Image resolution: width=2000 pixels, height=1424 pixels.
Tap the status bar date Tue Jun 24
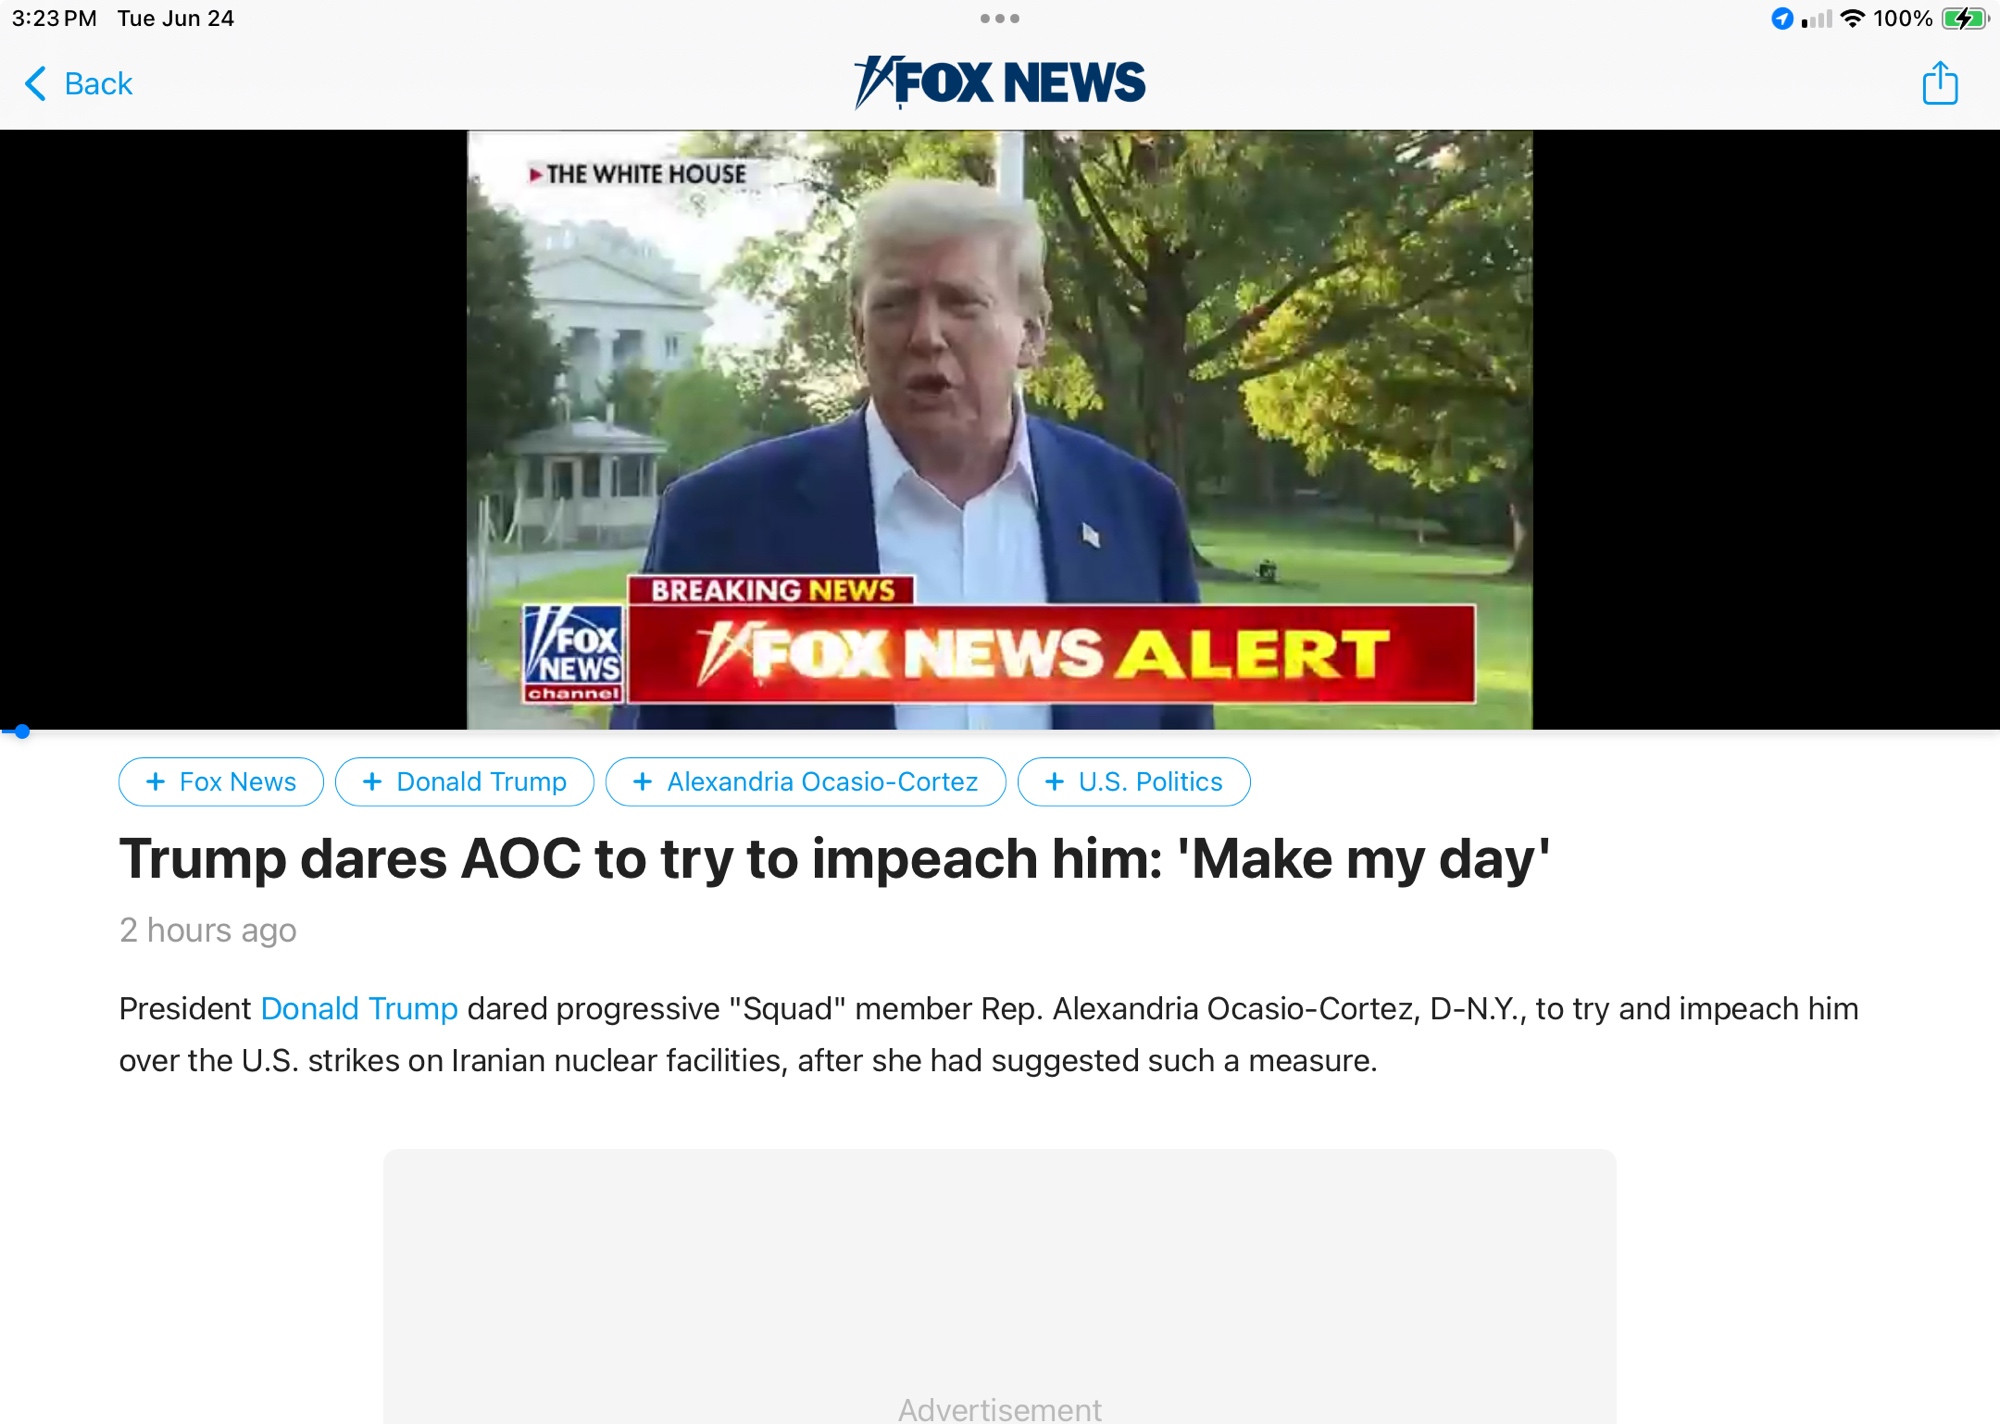point(176,18)
